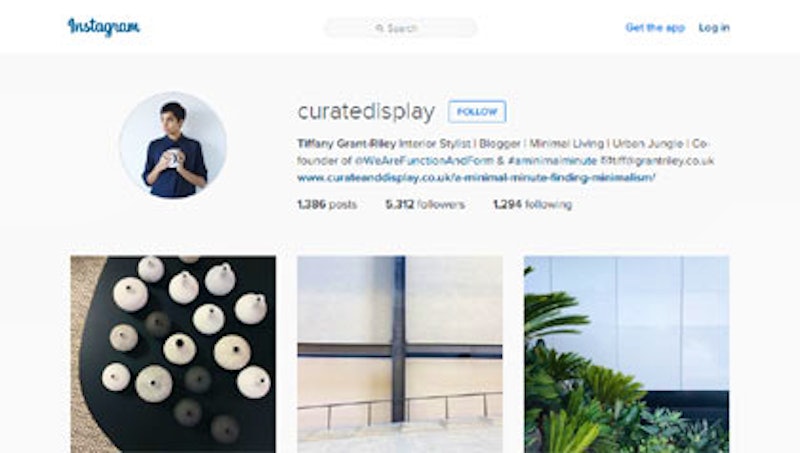View the 1,386 posts count
Image resolution: width=800 pixels, height=453 pixels.
click(x=327, y=205)
